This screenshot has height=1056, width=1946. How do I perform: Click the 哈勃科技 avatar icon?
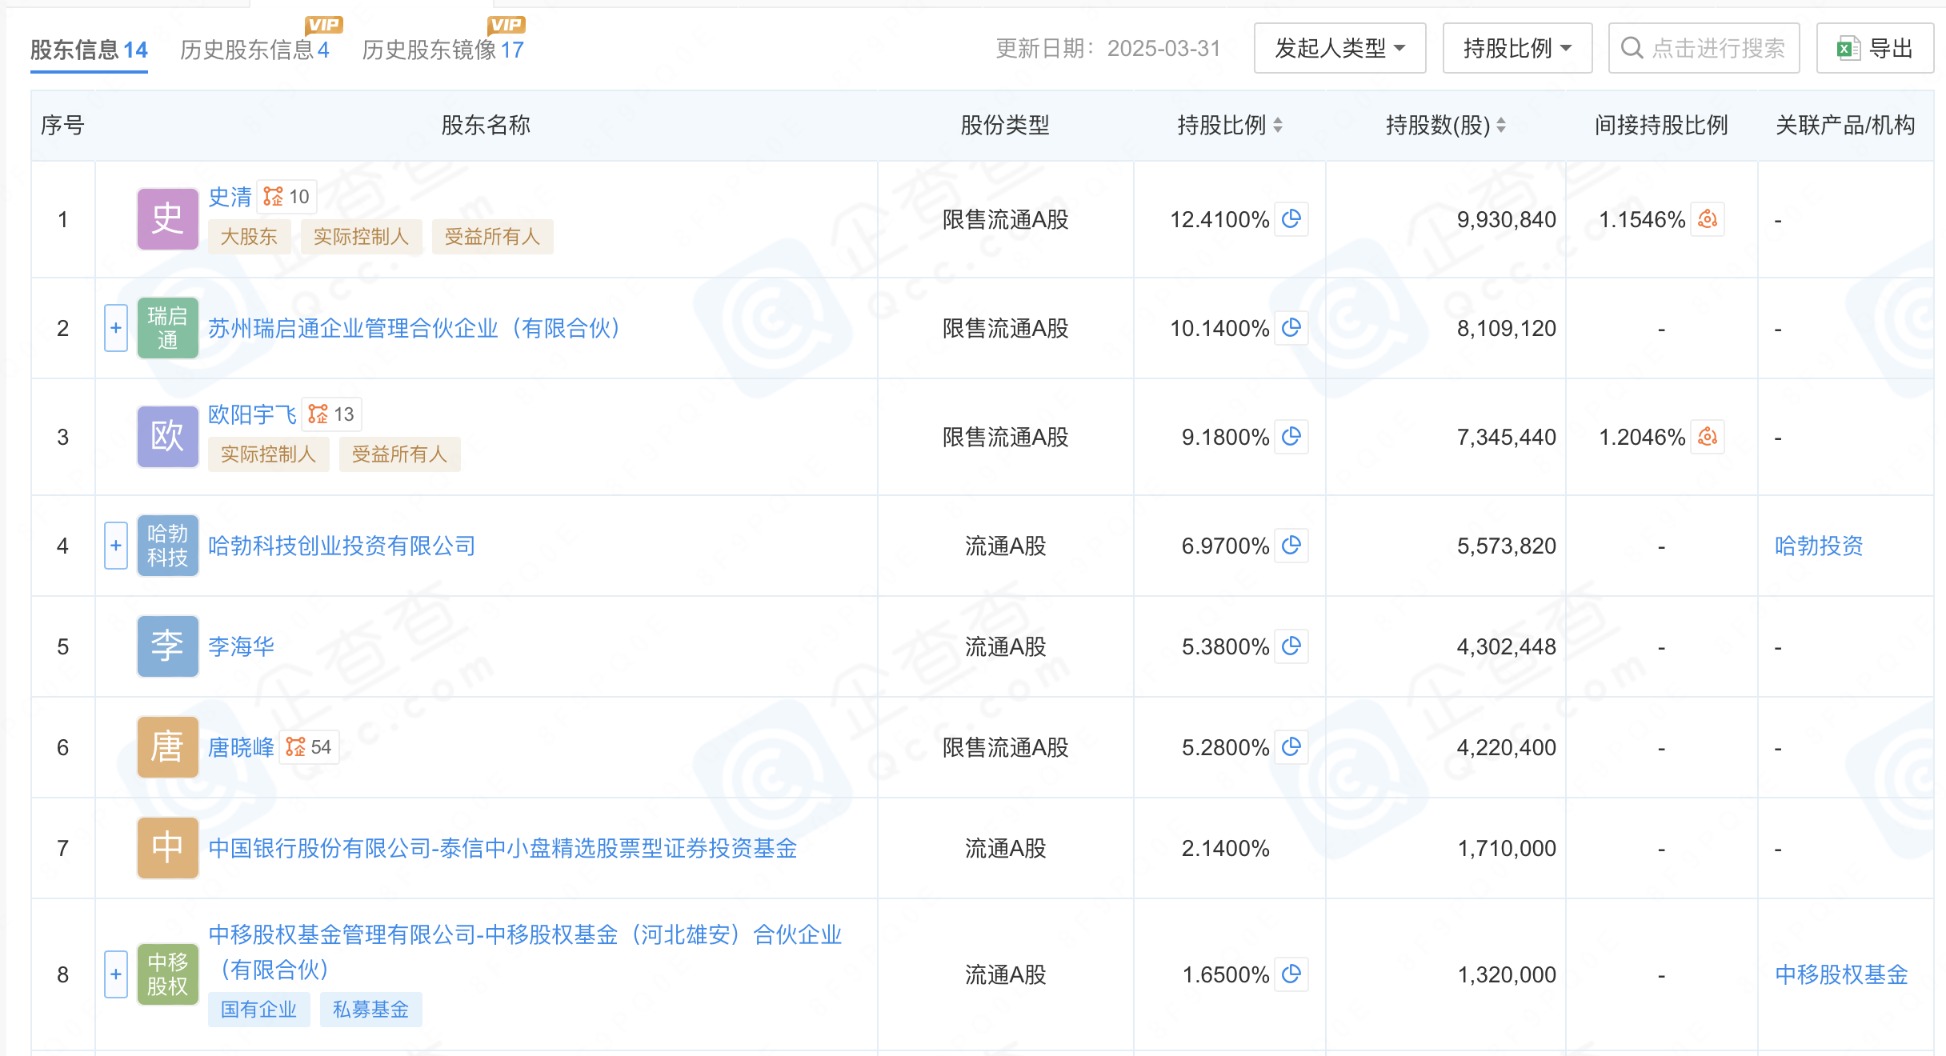tap(167, 546)
